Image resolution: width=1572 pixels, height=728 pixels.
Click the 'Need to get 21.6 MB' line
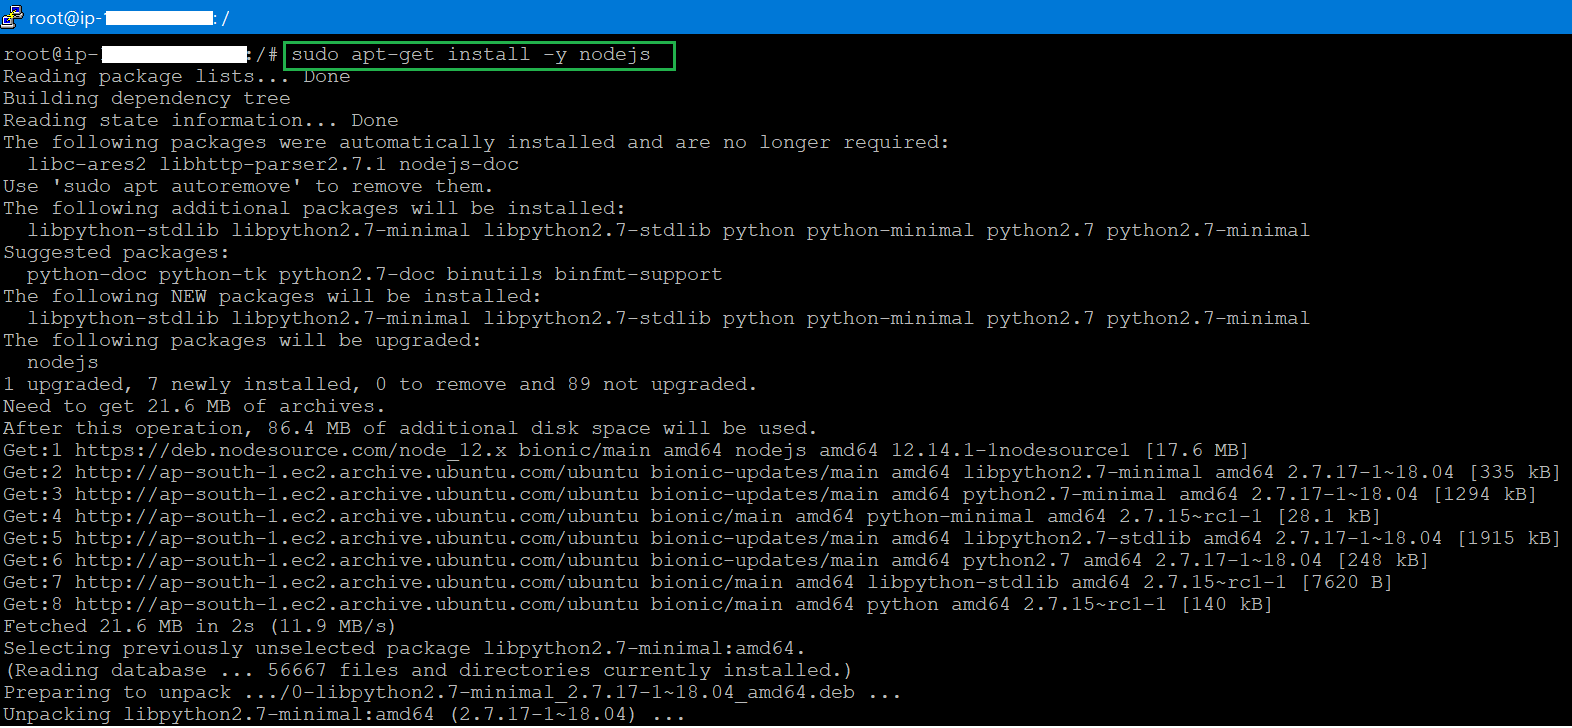coord(194,407)
